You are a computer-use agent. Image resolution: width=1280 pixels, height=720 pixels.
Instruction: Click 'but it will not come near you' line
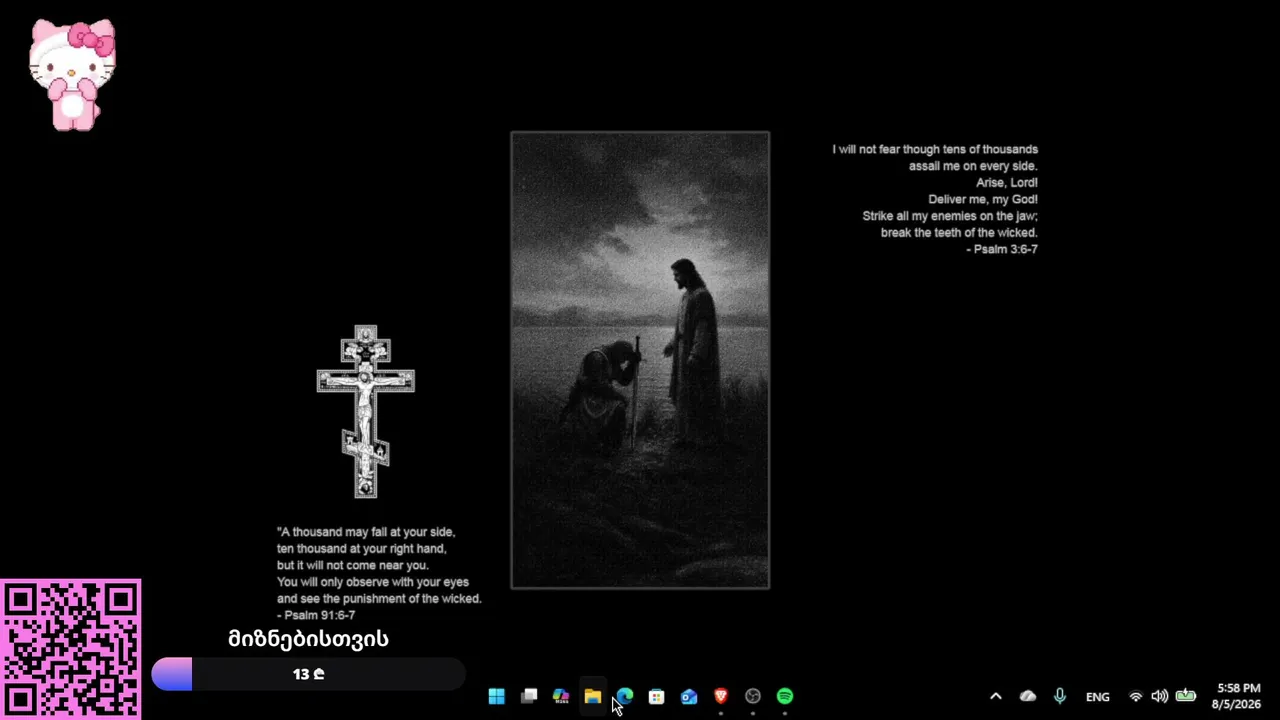pyautogui.click(x=353, y=565)
